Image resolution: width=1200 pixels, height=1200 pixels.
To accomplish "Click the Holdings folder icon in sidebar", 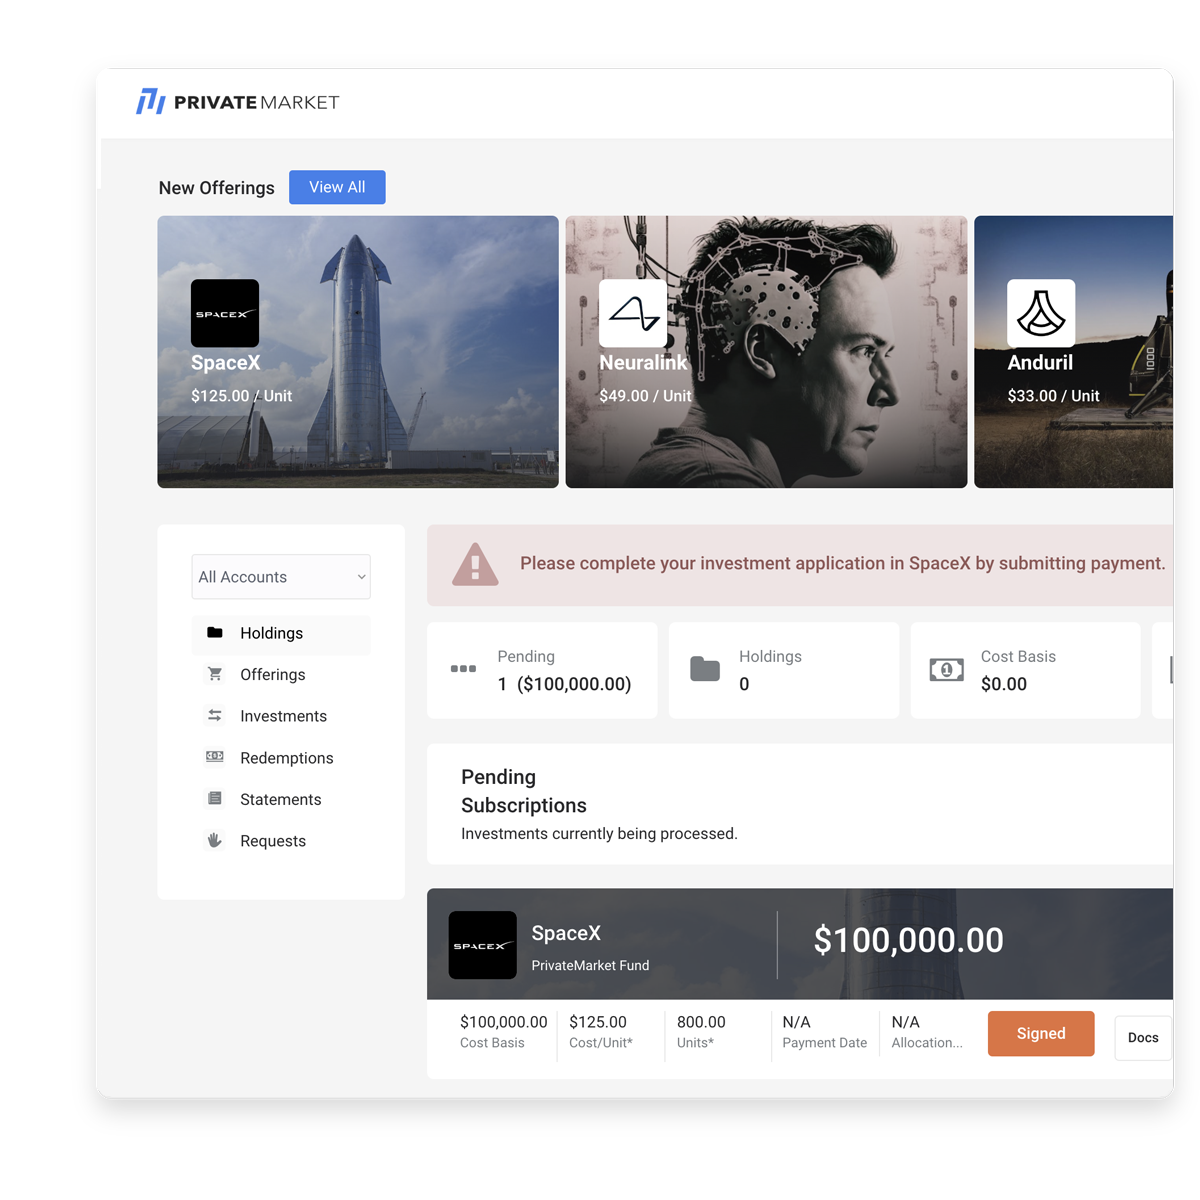I will 215,633.
